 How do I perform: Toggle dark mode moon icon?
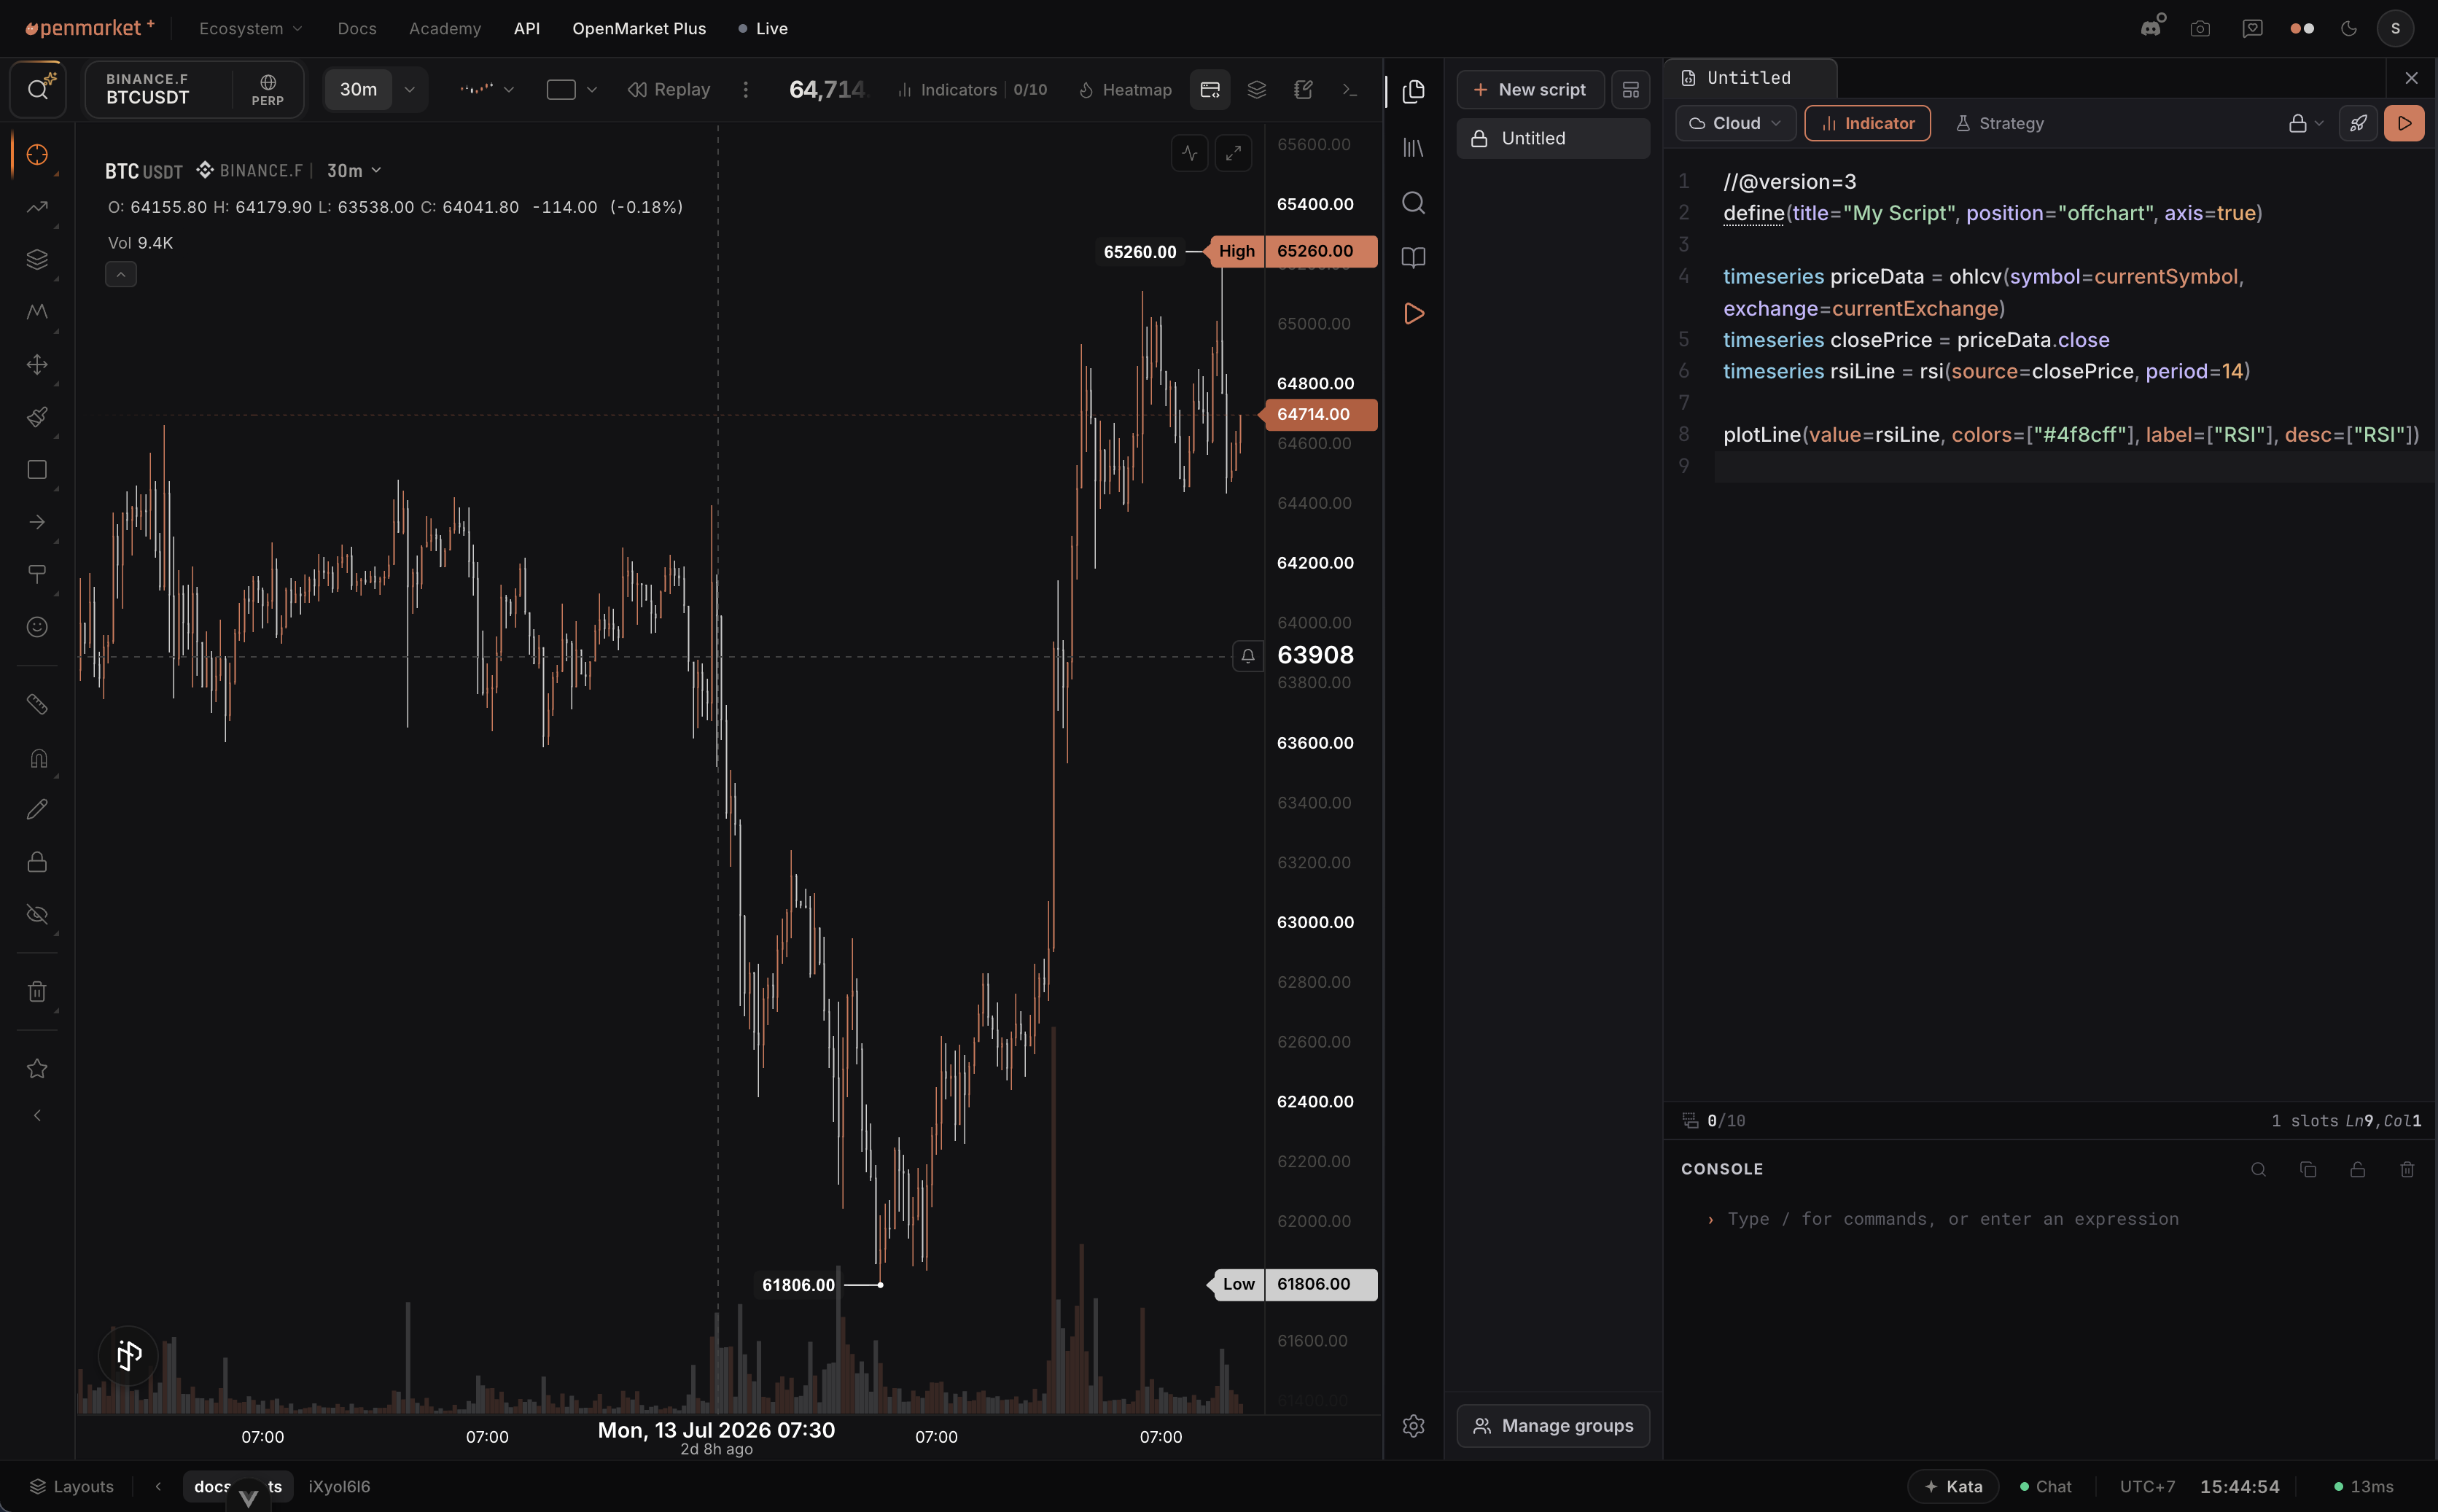tap(2349, 28)
